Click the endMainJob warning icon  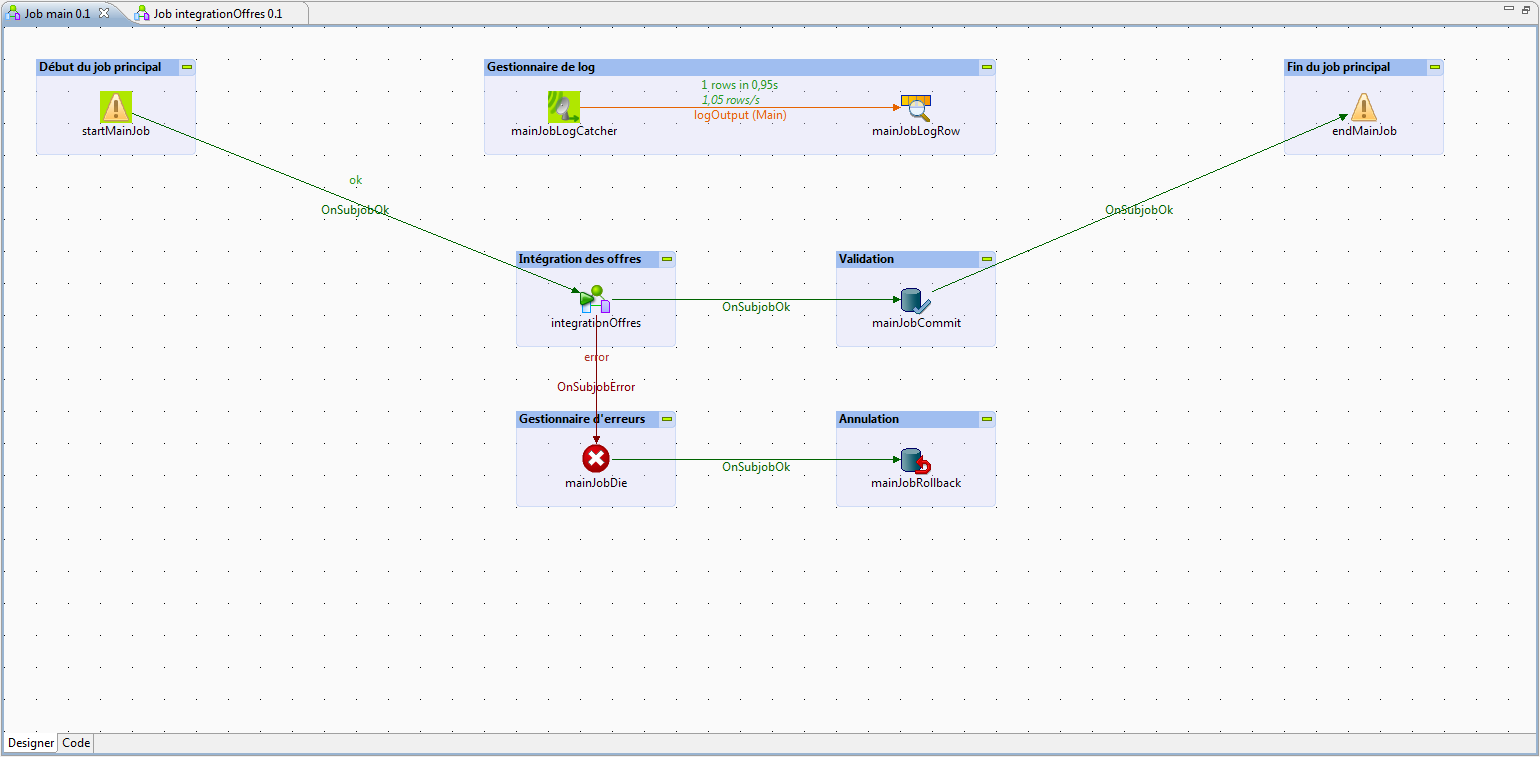pyautogui.click(x=1364, y=107)
